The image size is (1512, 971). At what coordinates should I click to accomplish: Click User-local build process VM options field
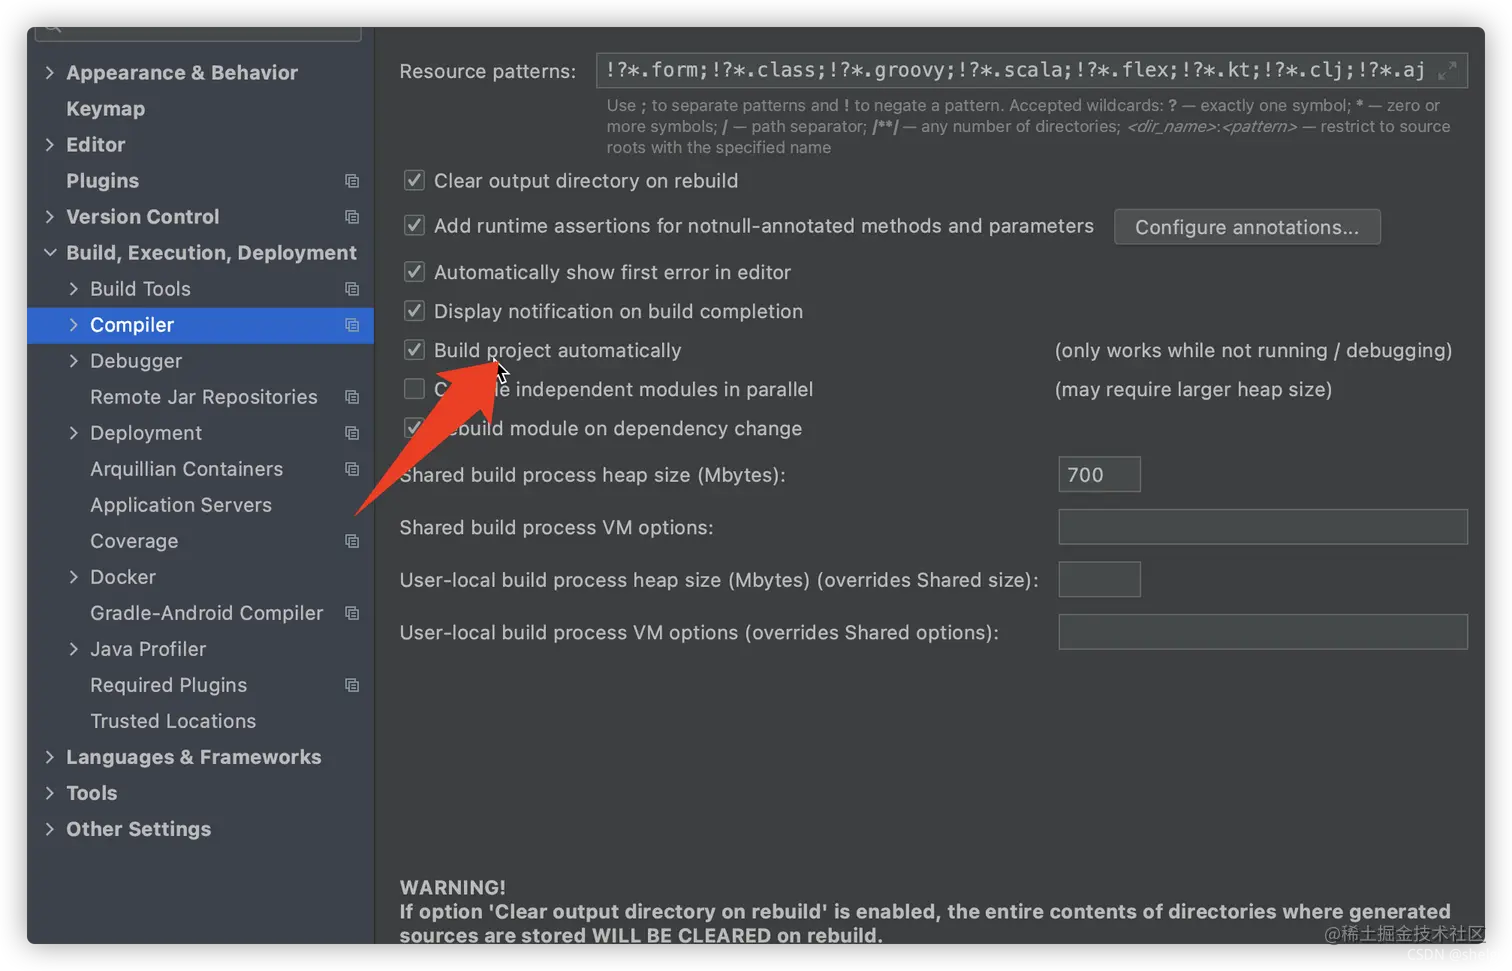click(1263, 632)
